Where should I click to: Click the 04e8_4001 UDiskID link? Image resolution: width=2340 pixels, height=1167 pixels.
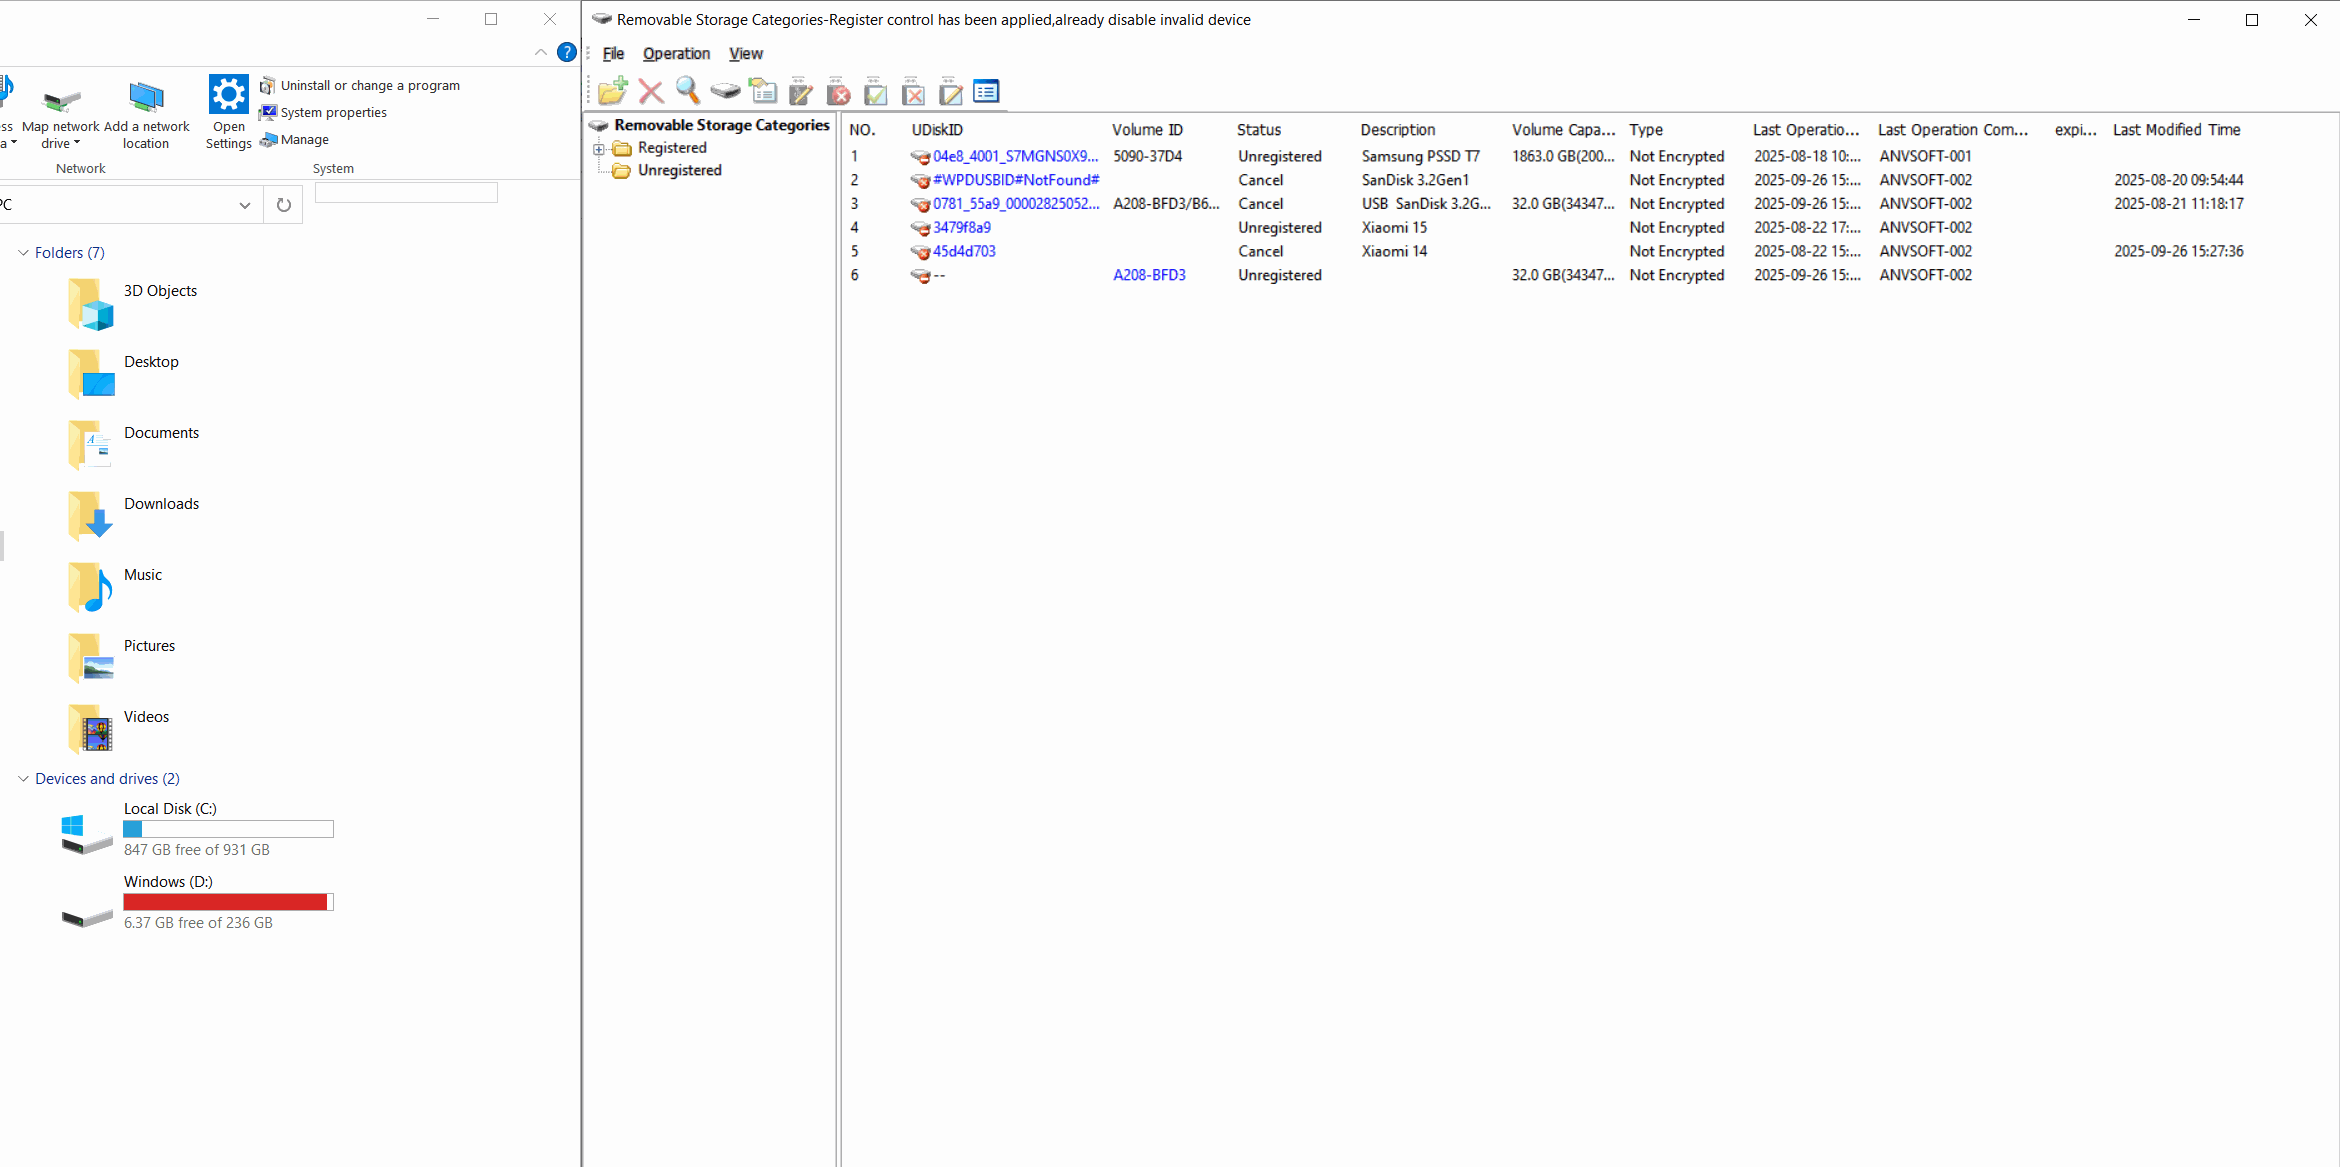tap(1014, 157)
